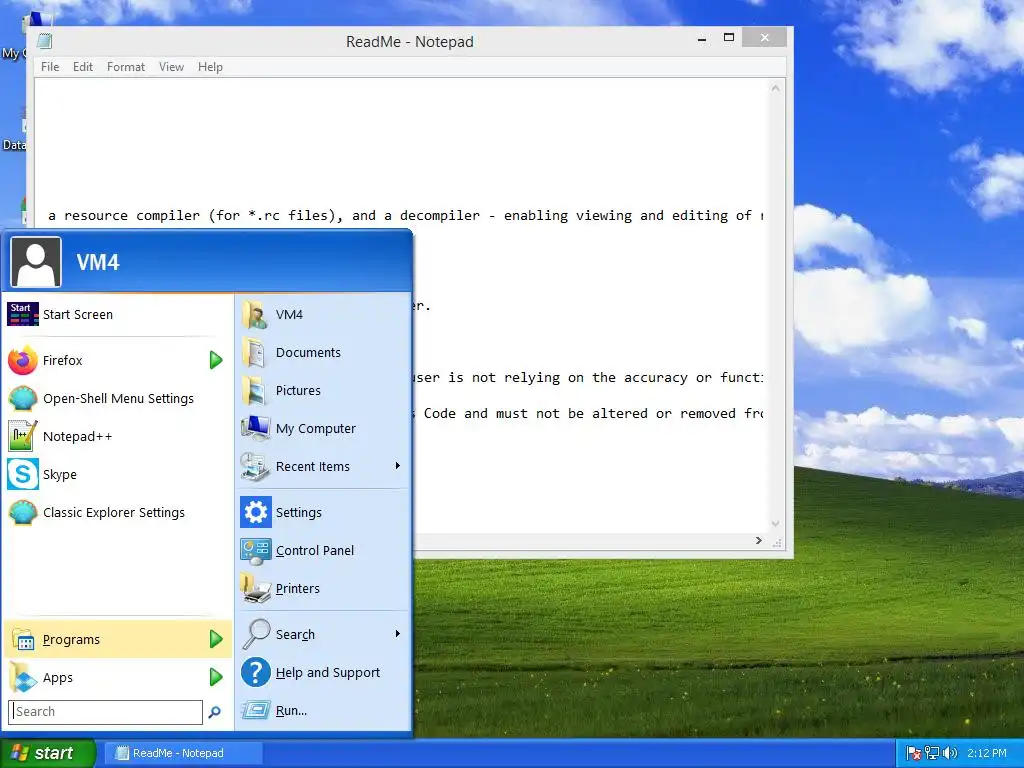Open the Help menu in Notepad
Image resolution: width=1024 pixels, height=768 pixels.
210,67
